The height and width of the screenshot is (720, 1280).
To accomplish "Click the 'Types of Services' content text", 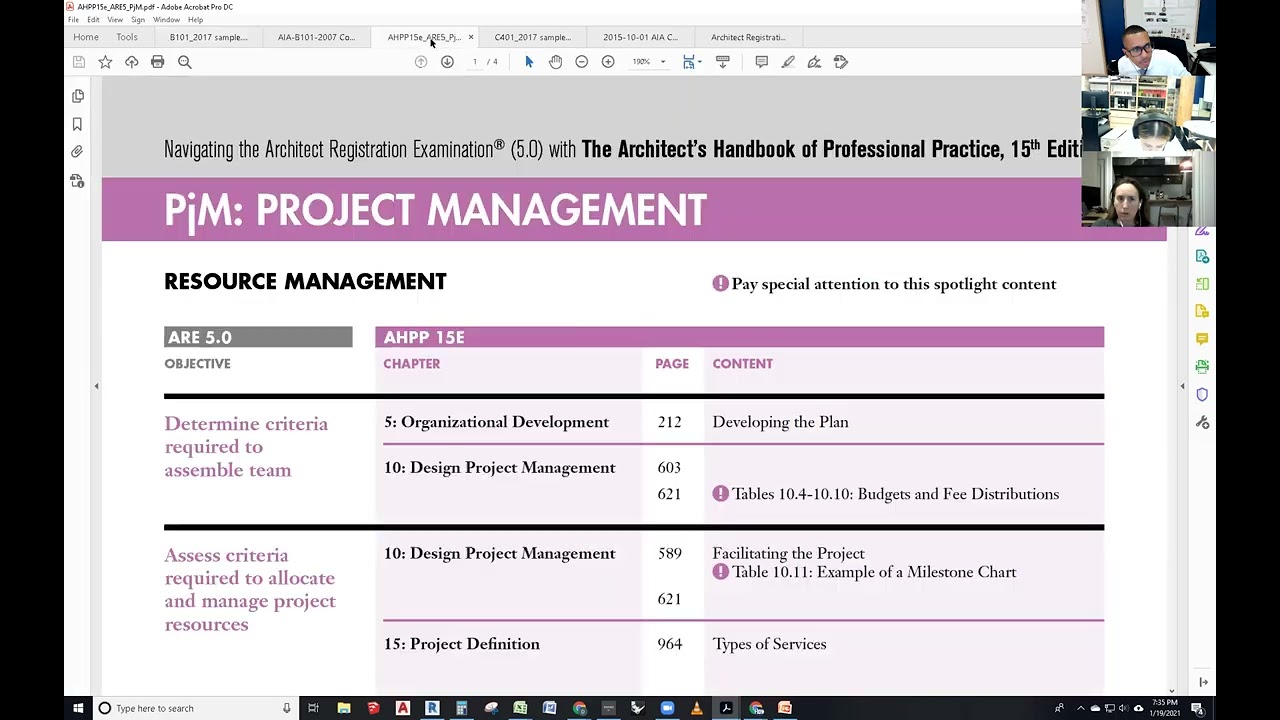I will pos(769,644).
